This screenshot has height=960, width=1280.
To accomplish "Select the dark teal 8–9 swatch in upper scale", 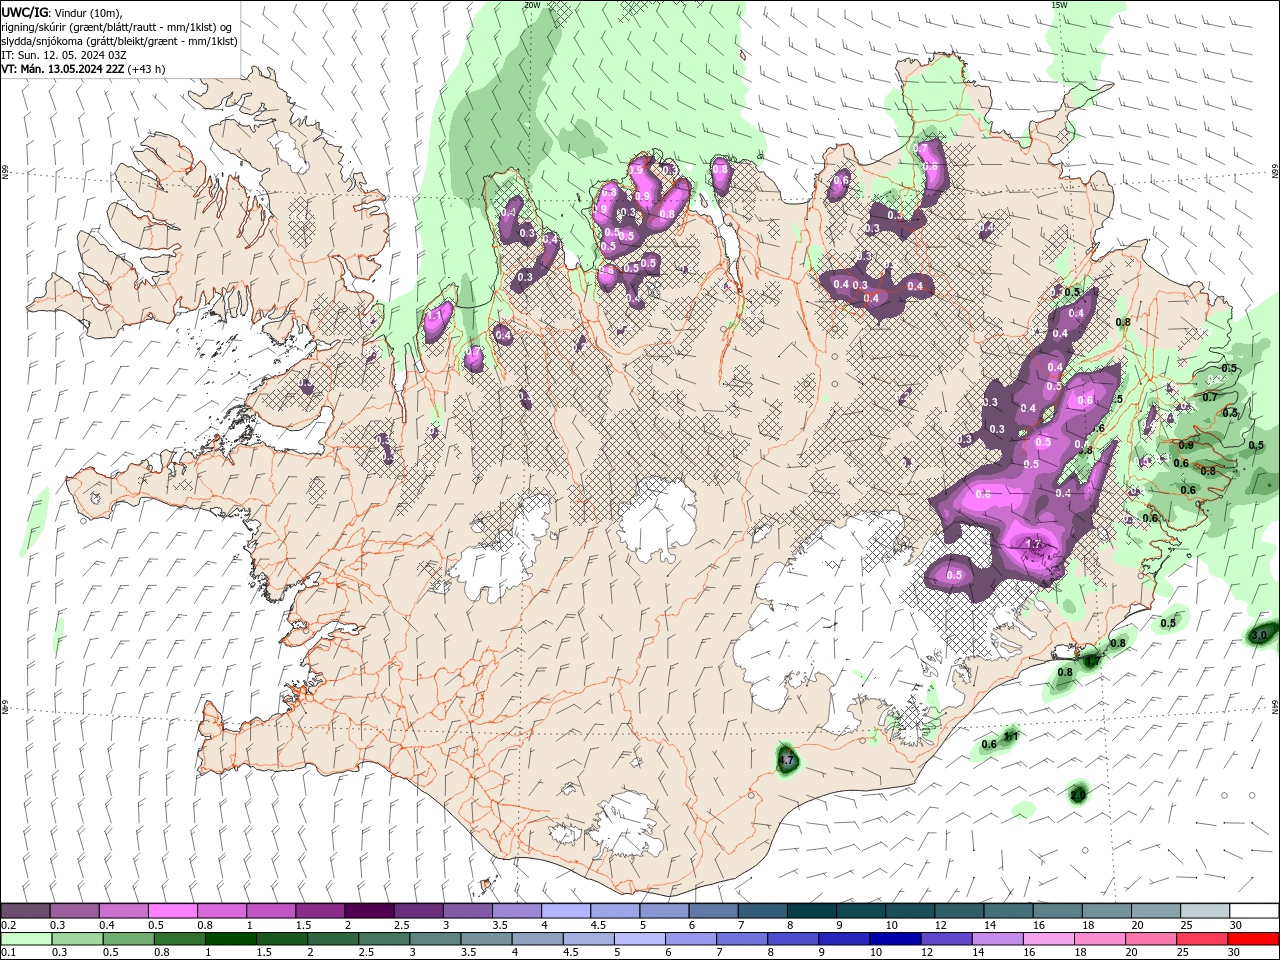I will pyautogui.click(x=812, y=911).
